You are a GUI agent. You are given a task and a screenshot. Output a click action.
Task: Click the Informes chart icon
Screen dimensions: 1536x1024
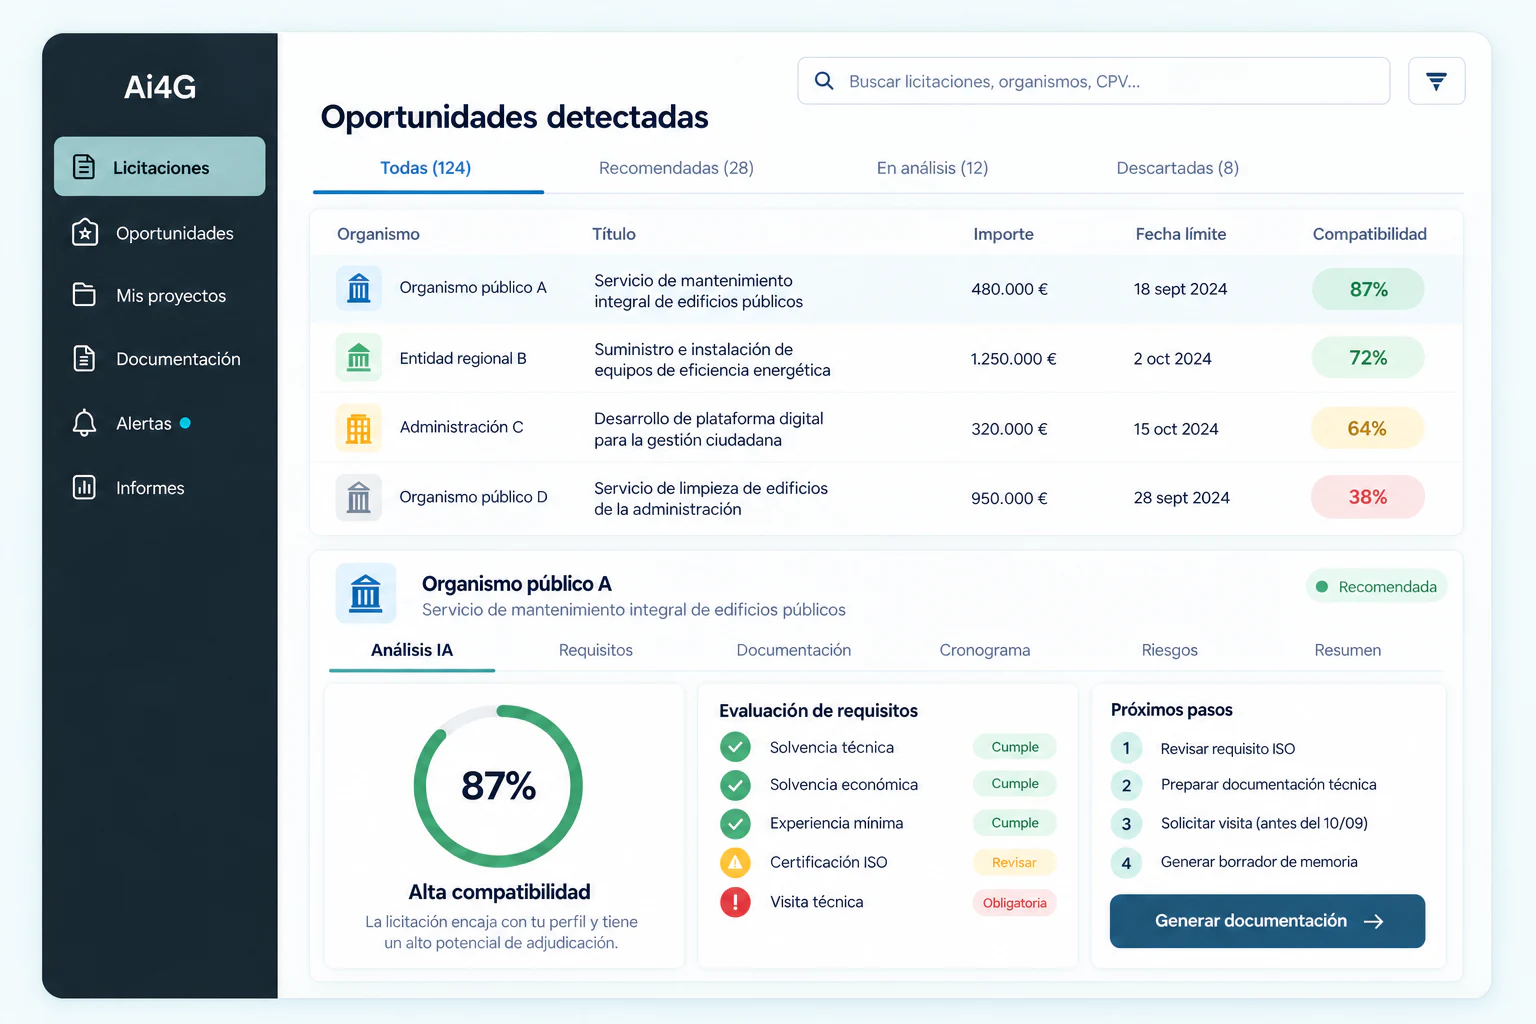(x=85, y=487)
